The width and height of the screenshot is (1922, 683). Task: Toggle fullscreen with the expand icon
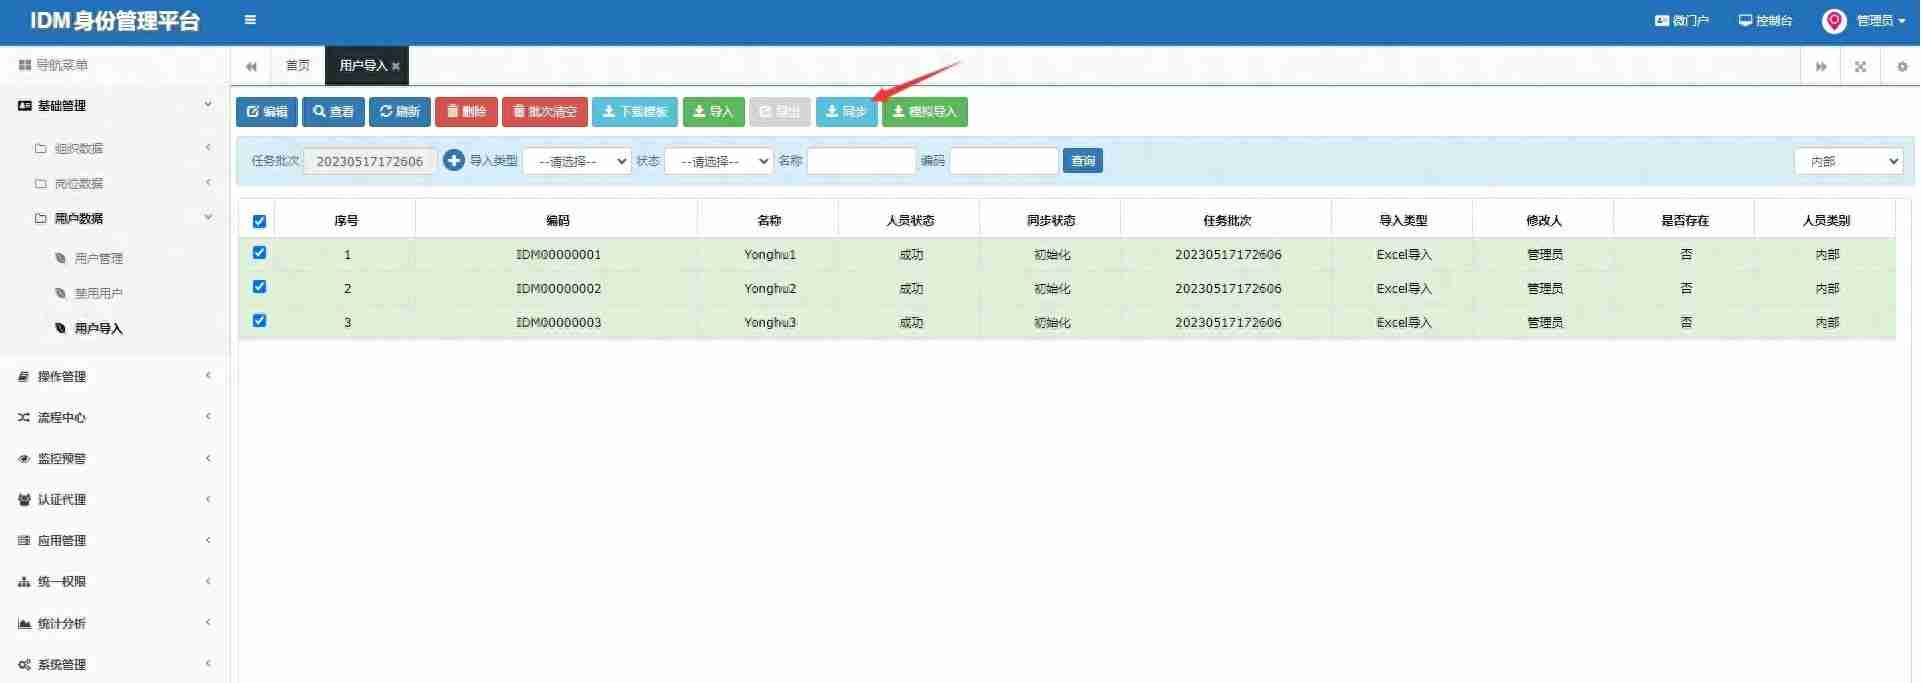click(1860, 66)
